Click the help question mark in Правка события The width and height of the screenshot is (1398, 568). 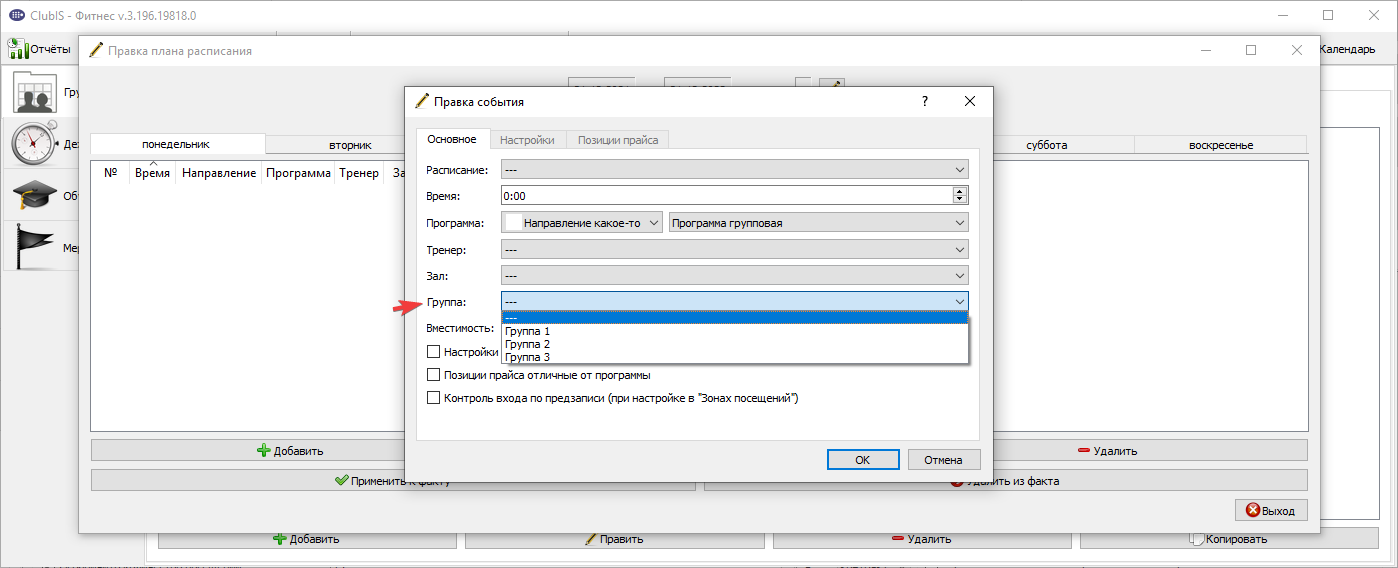tap(925, 101)
